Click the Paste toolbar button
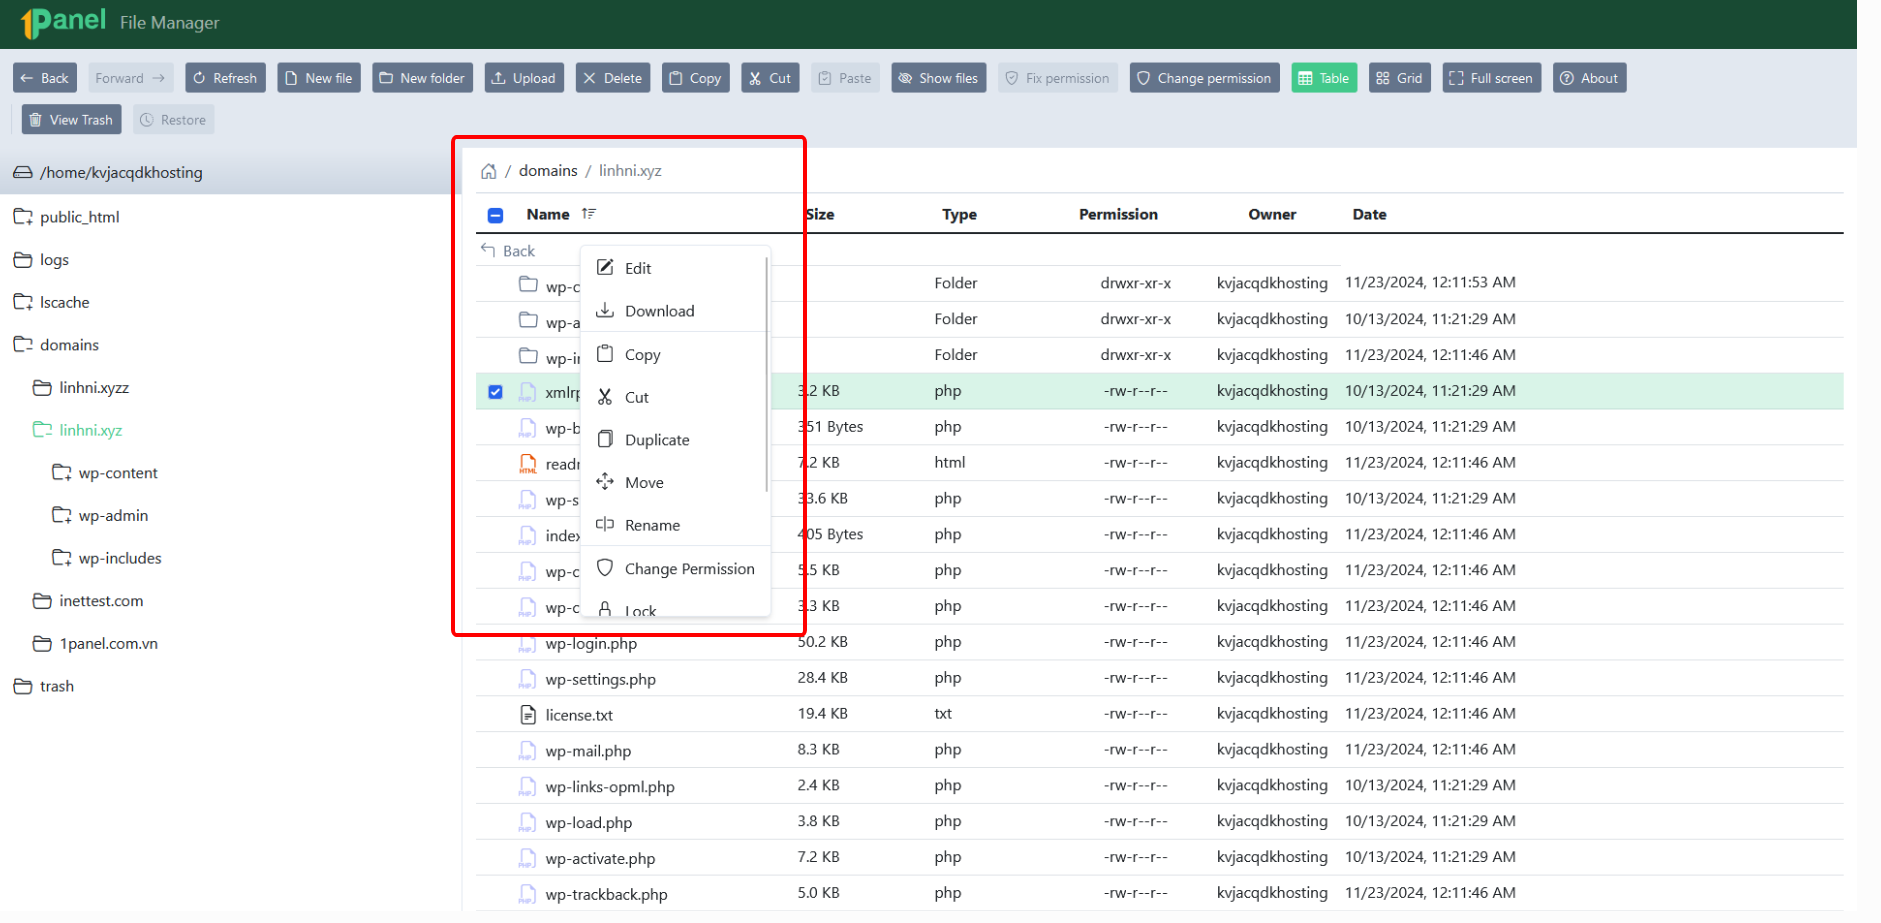This screenshot has height=923, width=1881. click(845, 78)
